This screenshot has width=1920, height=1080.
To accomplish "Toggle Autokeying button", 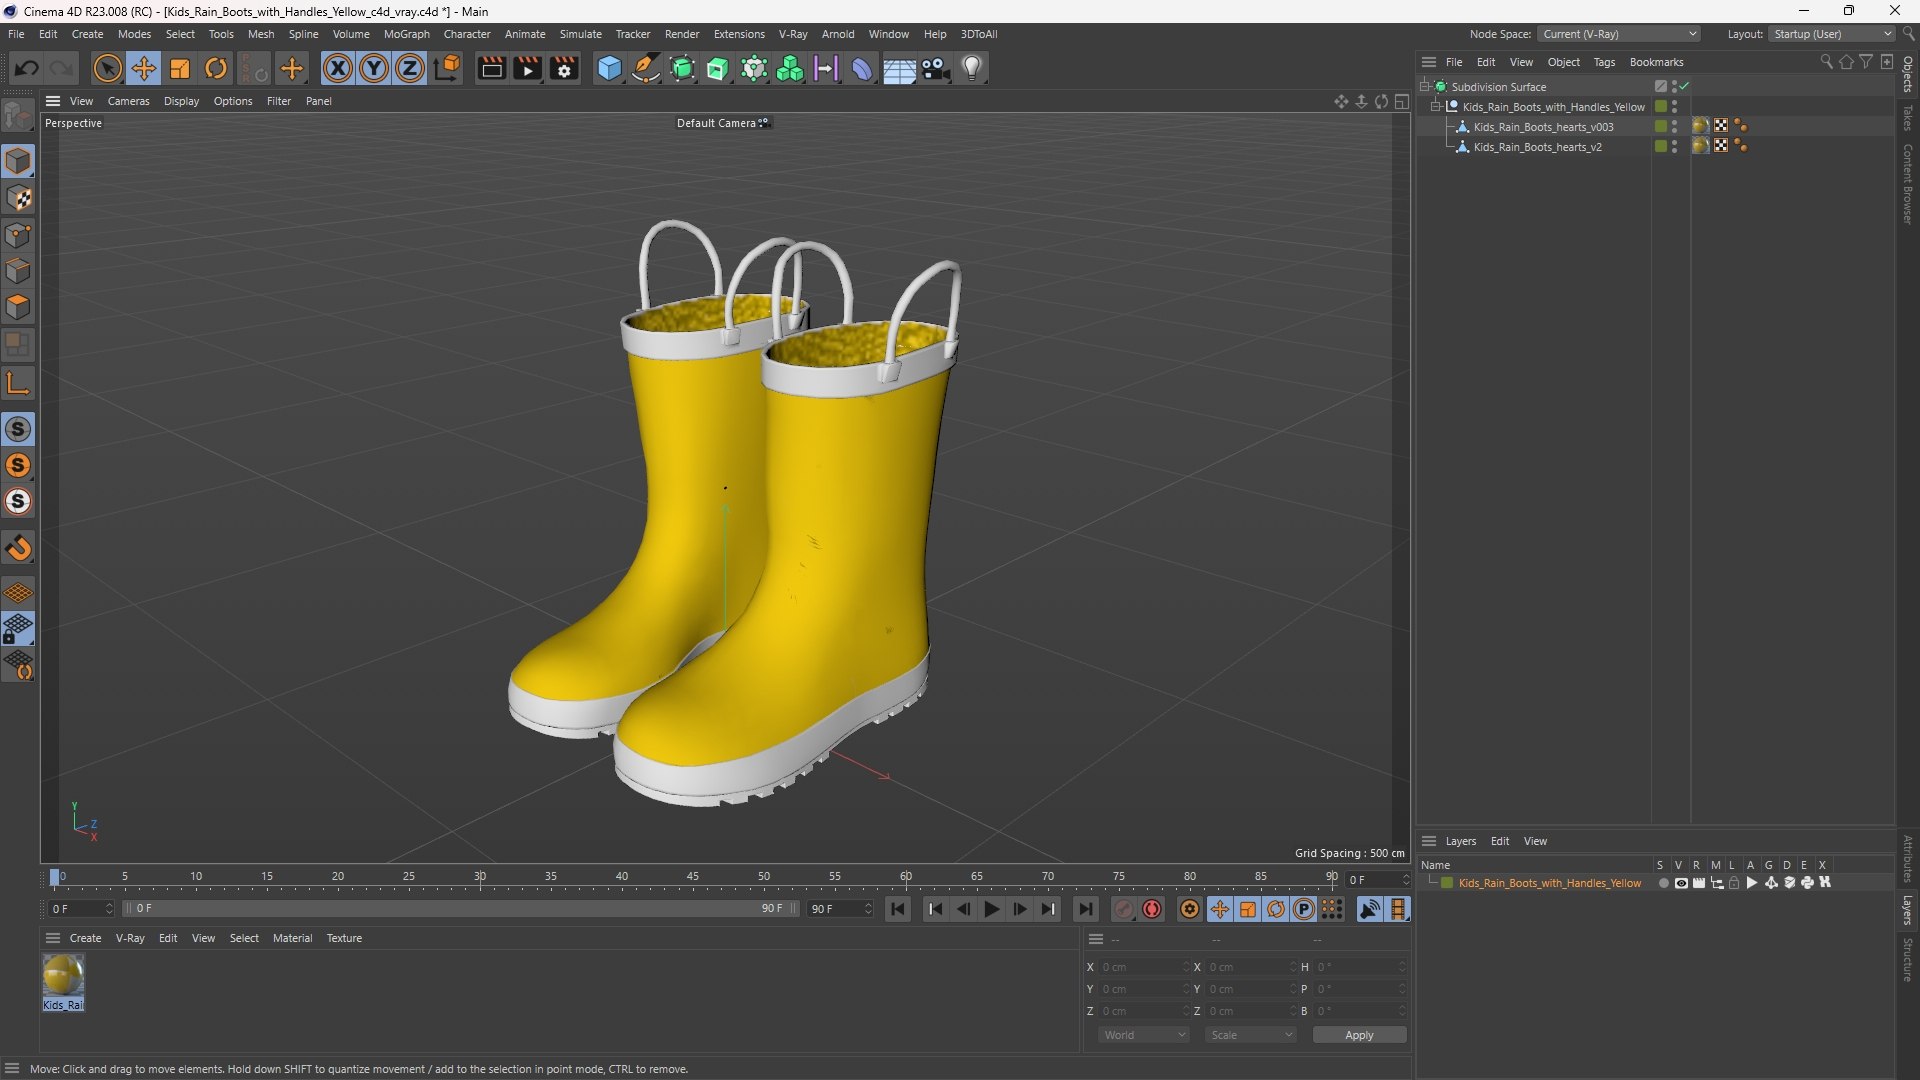I will point(1152,909).
